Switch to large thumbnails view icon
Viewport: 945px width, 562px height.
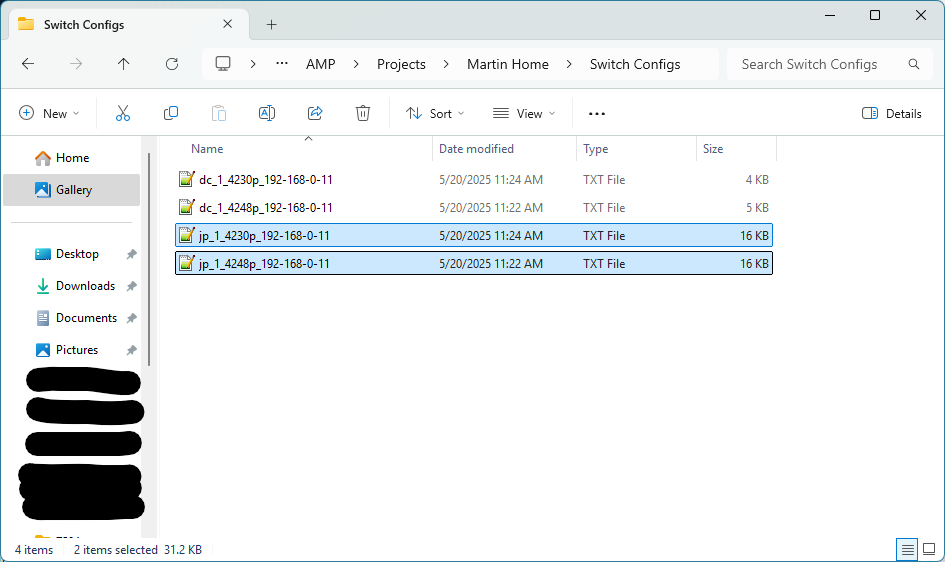tap(929, 549)
